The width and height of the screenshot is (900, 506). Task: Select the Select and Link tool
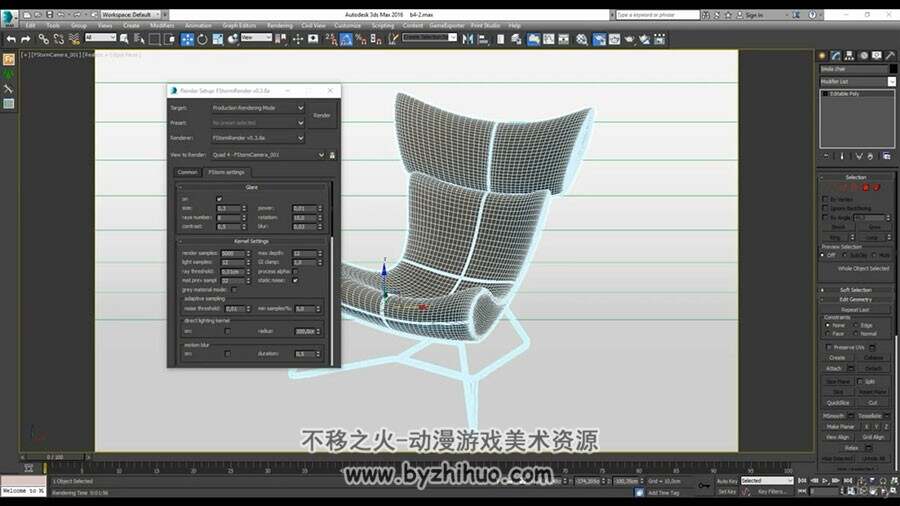tap(44, 39)
